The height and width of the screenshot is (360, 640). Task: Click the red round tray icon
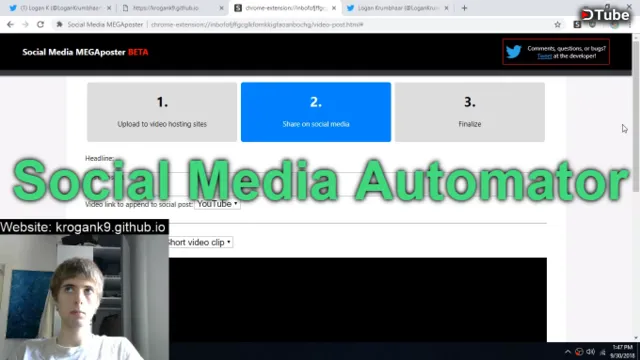click(579, 351)
